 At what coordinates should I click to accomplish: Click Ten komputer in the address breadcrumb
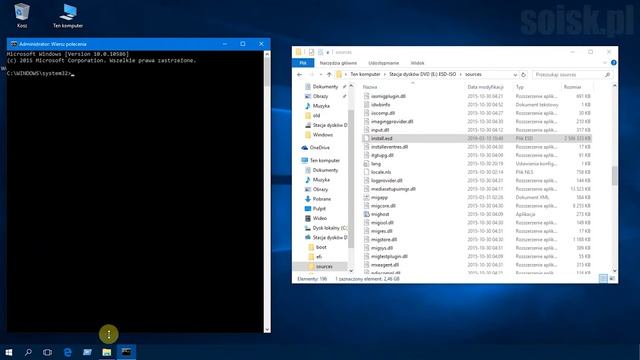365,74
